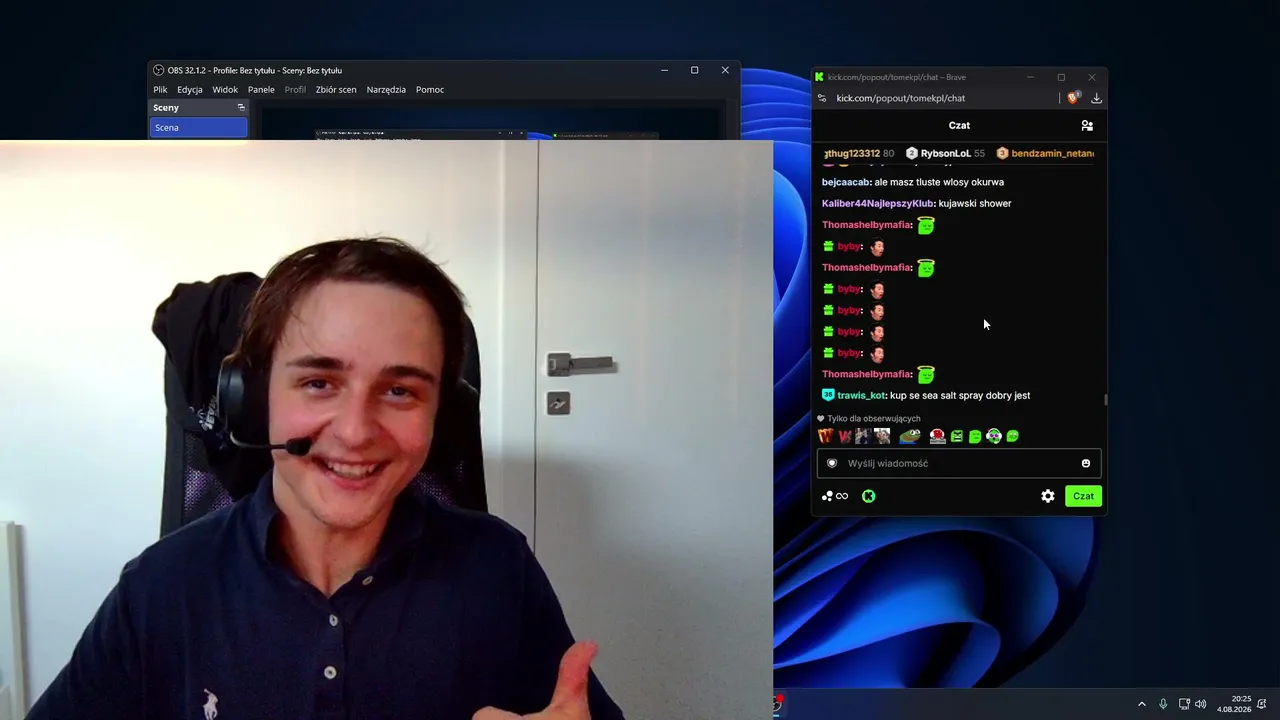Pop out the Sceny dock panel

241,107
